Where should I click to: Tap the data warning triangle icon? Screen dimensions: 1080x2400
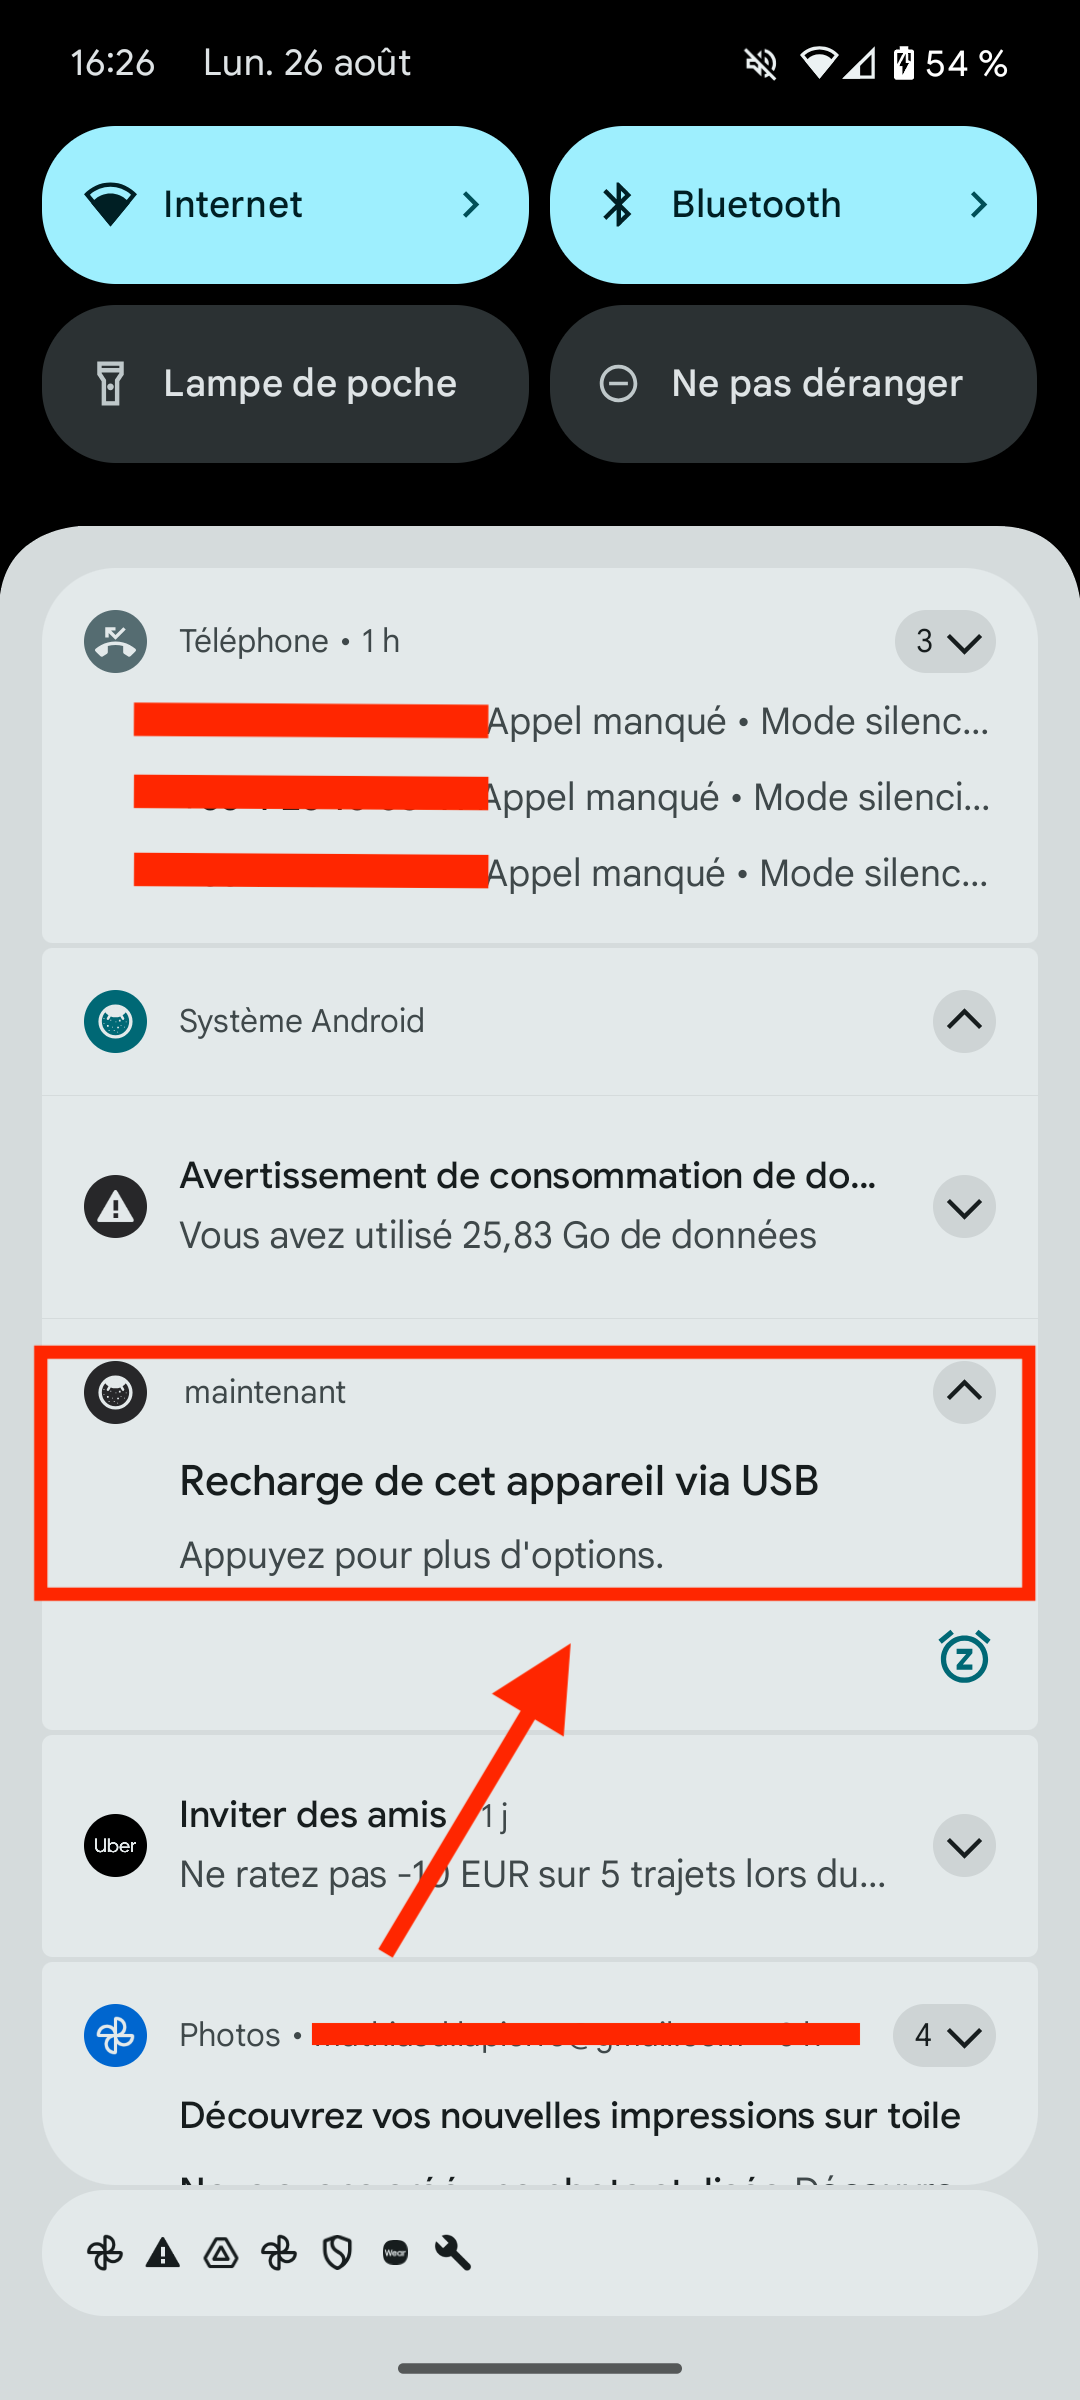tap(115, 1206)
